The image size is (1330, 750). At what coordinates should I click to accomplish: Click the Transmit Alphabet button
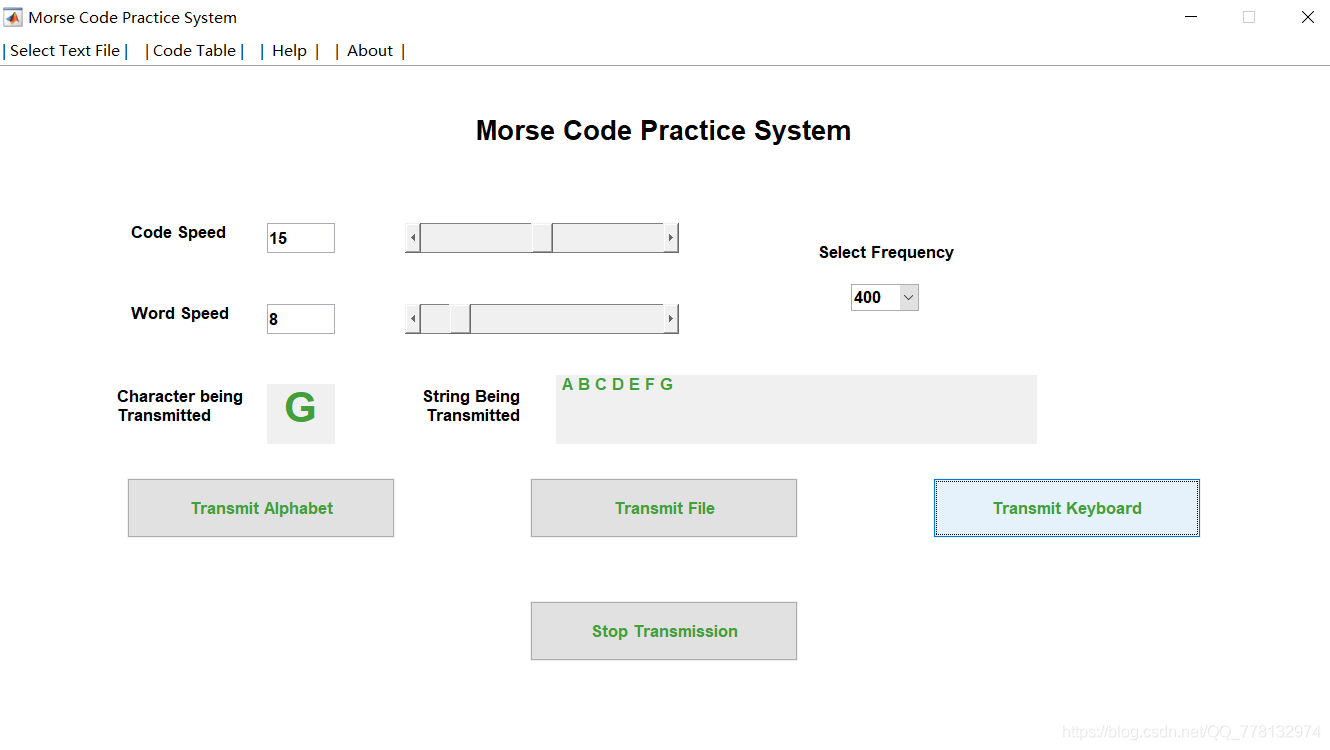(x=261, y=508)
